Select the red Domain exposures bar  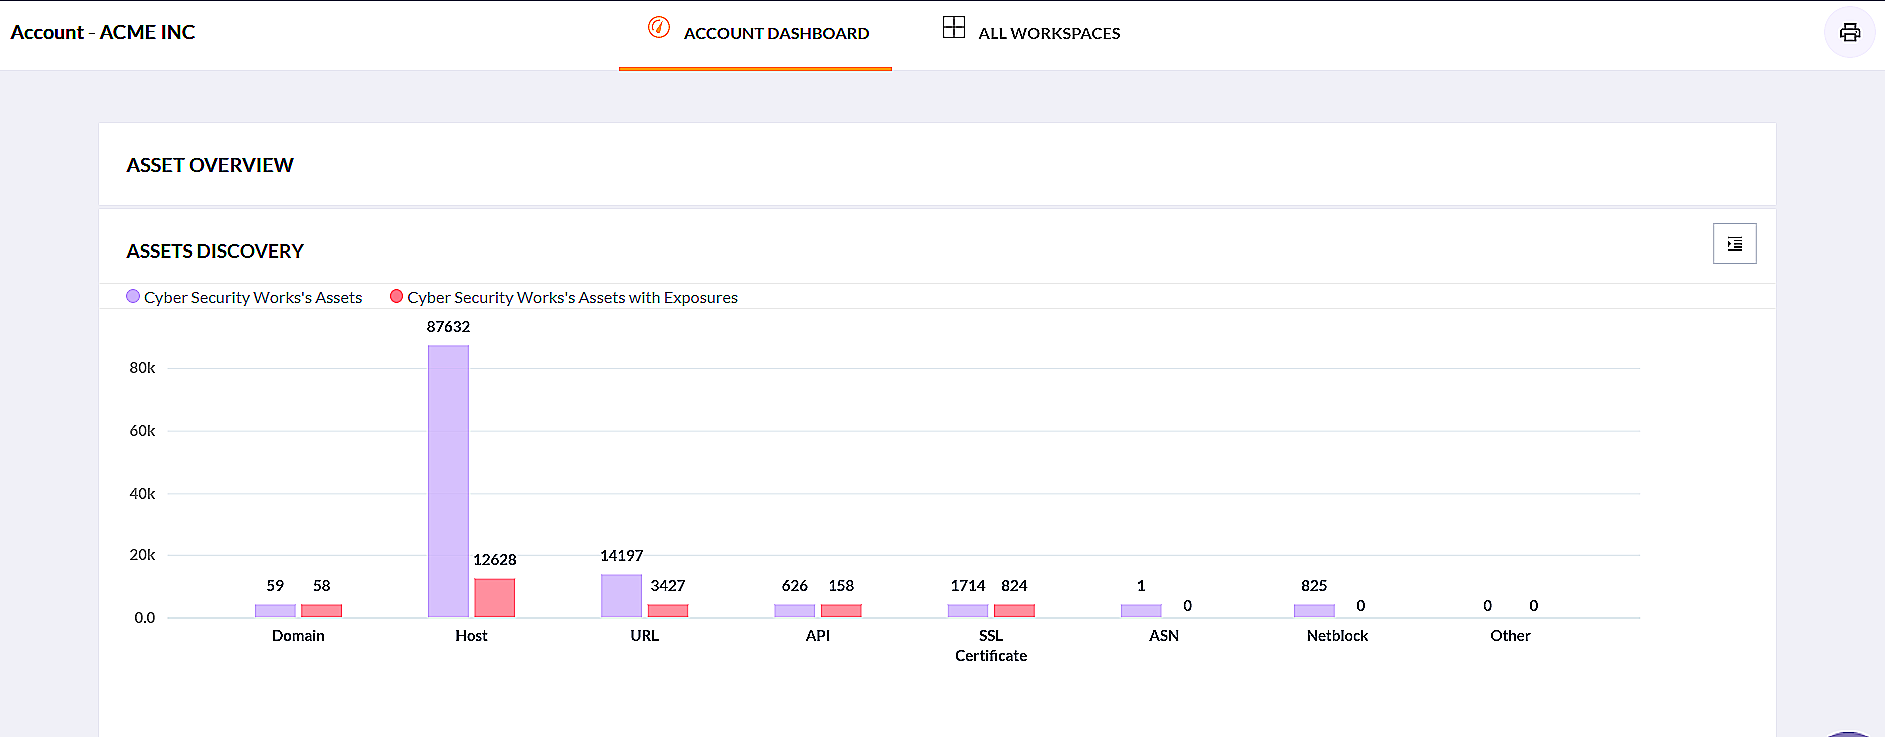pos(322,611)
